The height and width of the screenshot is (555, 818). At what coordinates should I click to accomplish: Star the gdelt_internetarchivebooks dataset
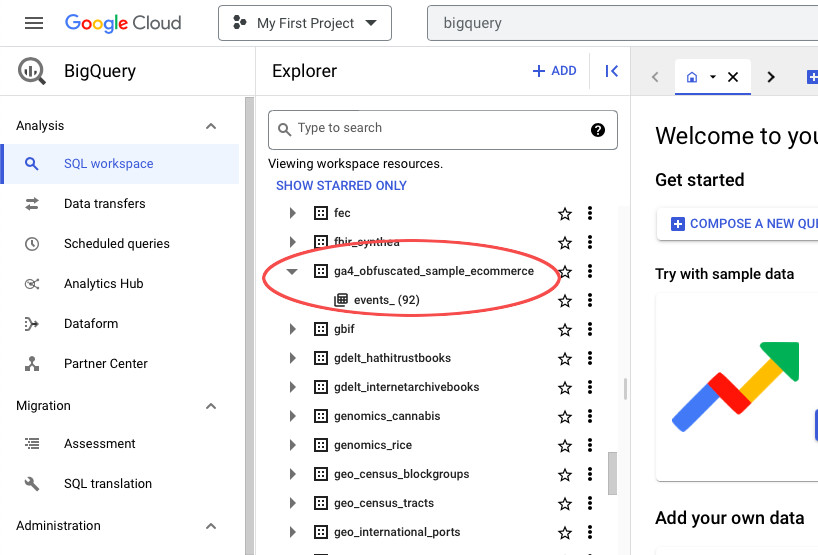565,388
